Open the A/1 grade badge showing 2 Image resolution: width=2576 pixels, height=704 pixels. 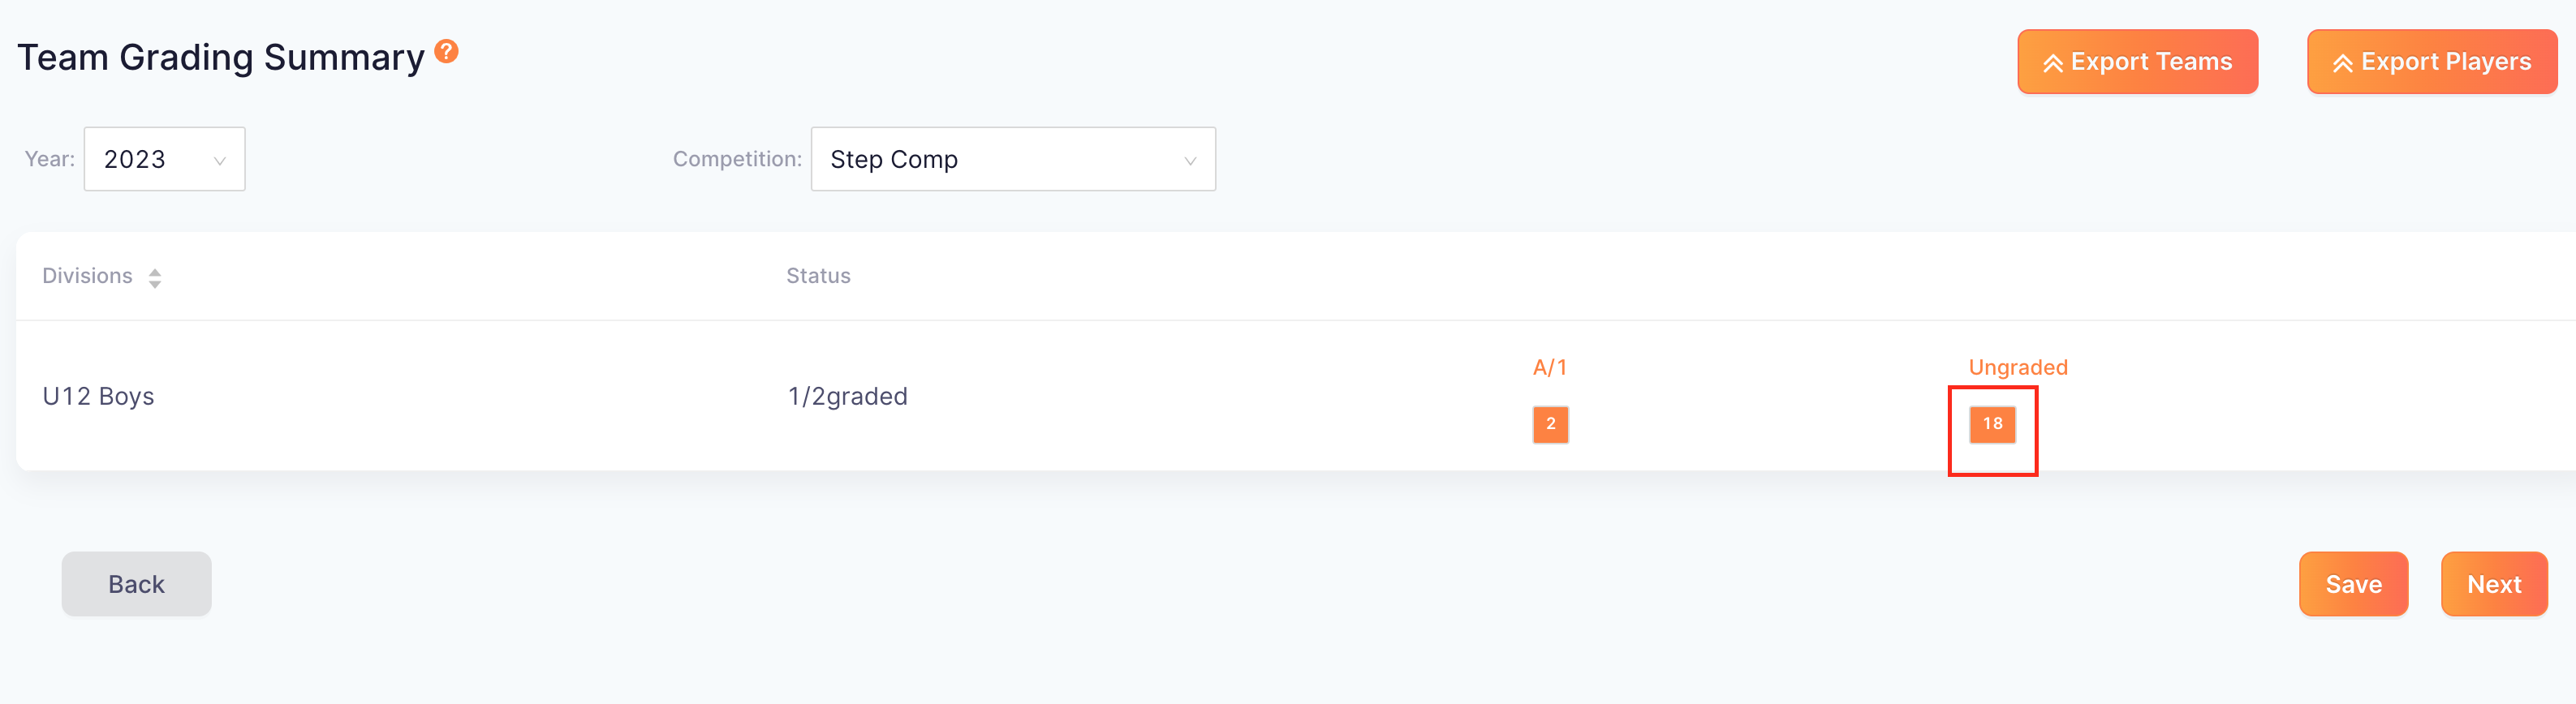pyautogui.click(x=1550, y=424)
